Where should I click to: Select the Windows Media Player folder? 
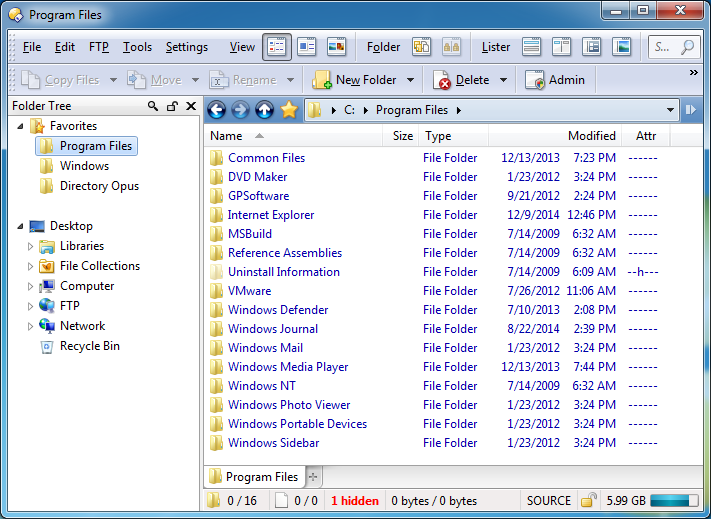click(288, 367)
